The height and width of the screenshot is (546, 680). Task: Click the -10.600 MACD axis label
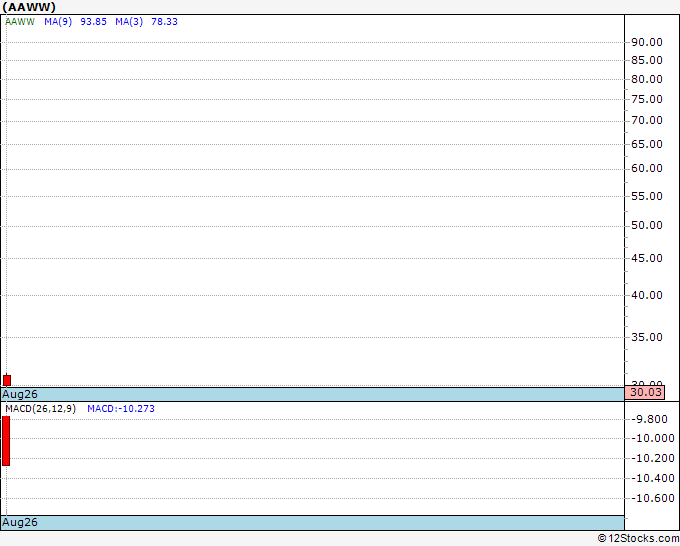point(652,498)
